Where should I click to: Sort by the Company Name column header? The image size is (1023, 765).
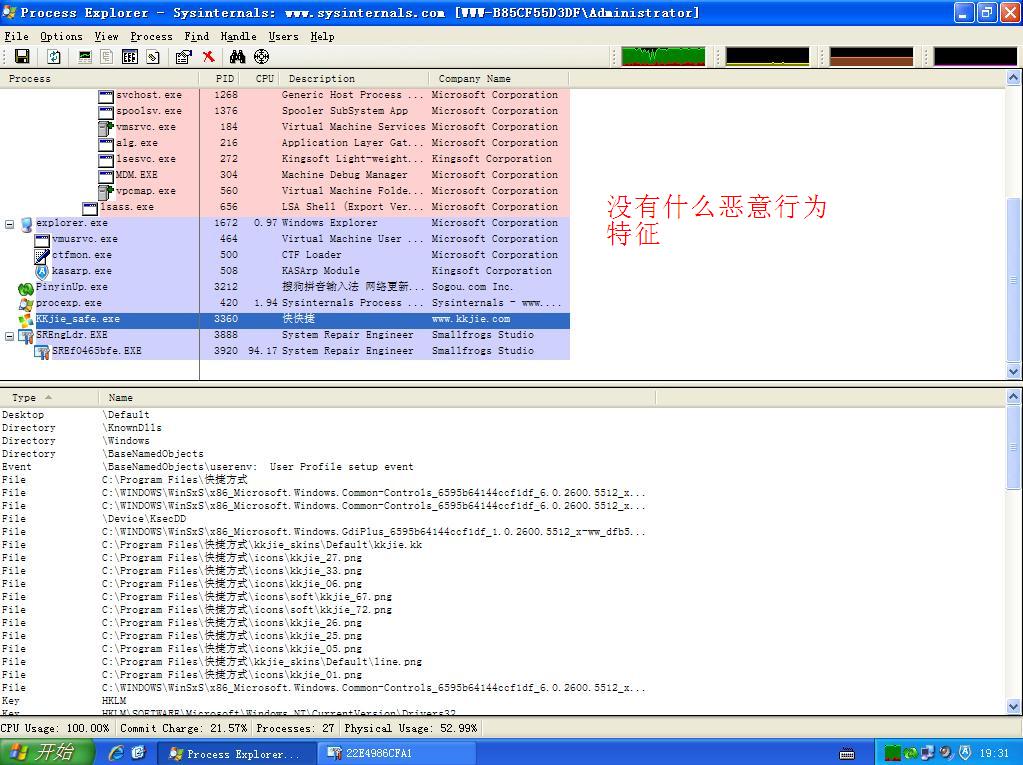point(499,78)
